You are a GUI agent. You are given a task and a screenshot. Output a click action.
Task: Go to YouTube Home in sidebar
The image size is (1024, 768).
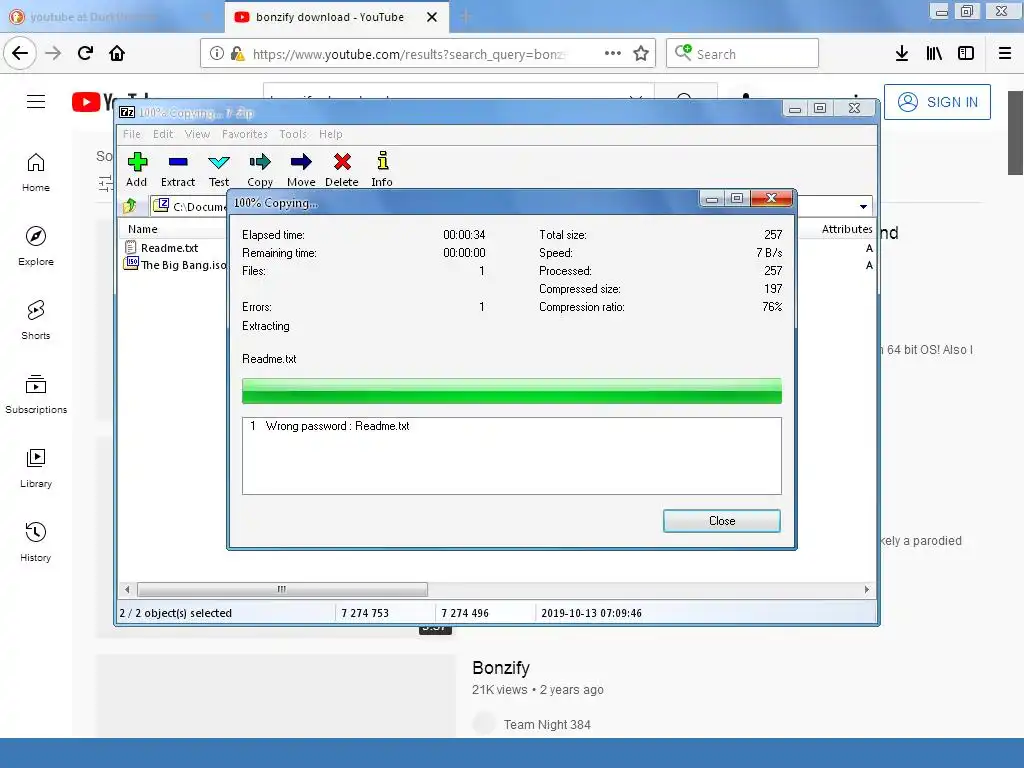click(x=36, y=172)
